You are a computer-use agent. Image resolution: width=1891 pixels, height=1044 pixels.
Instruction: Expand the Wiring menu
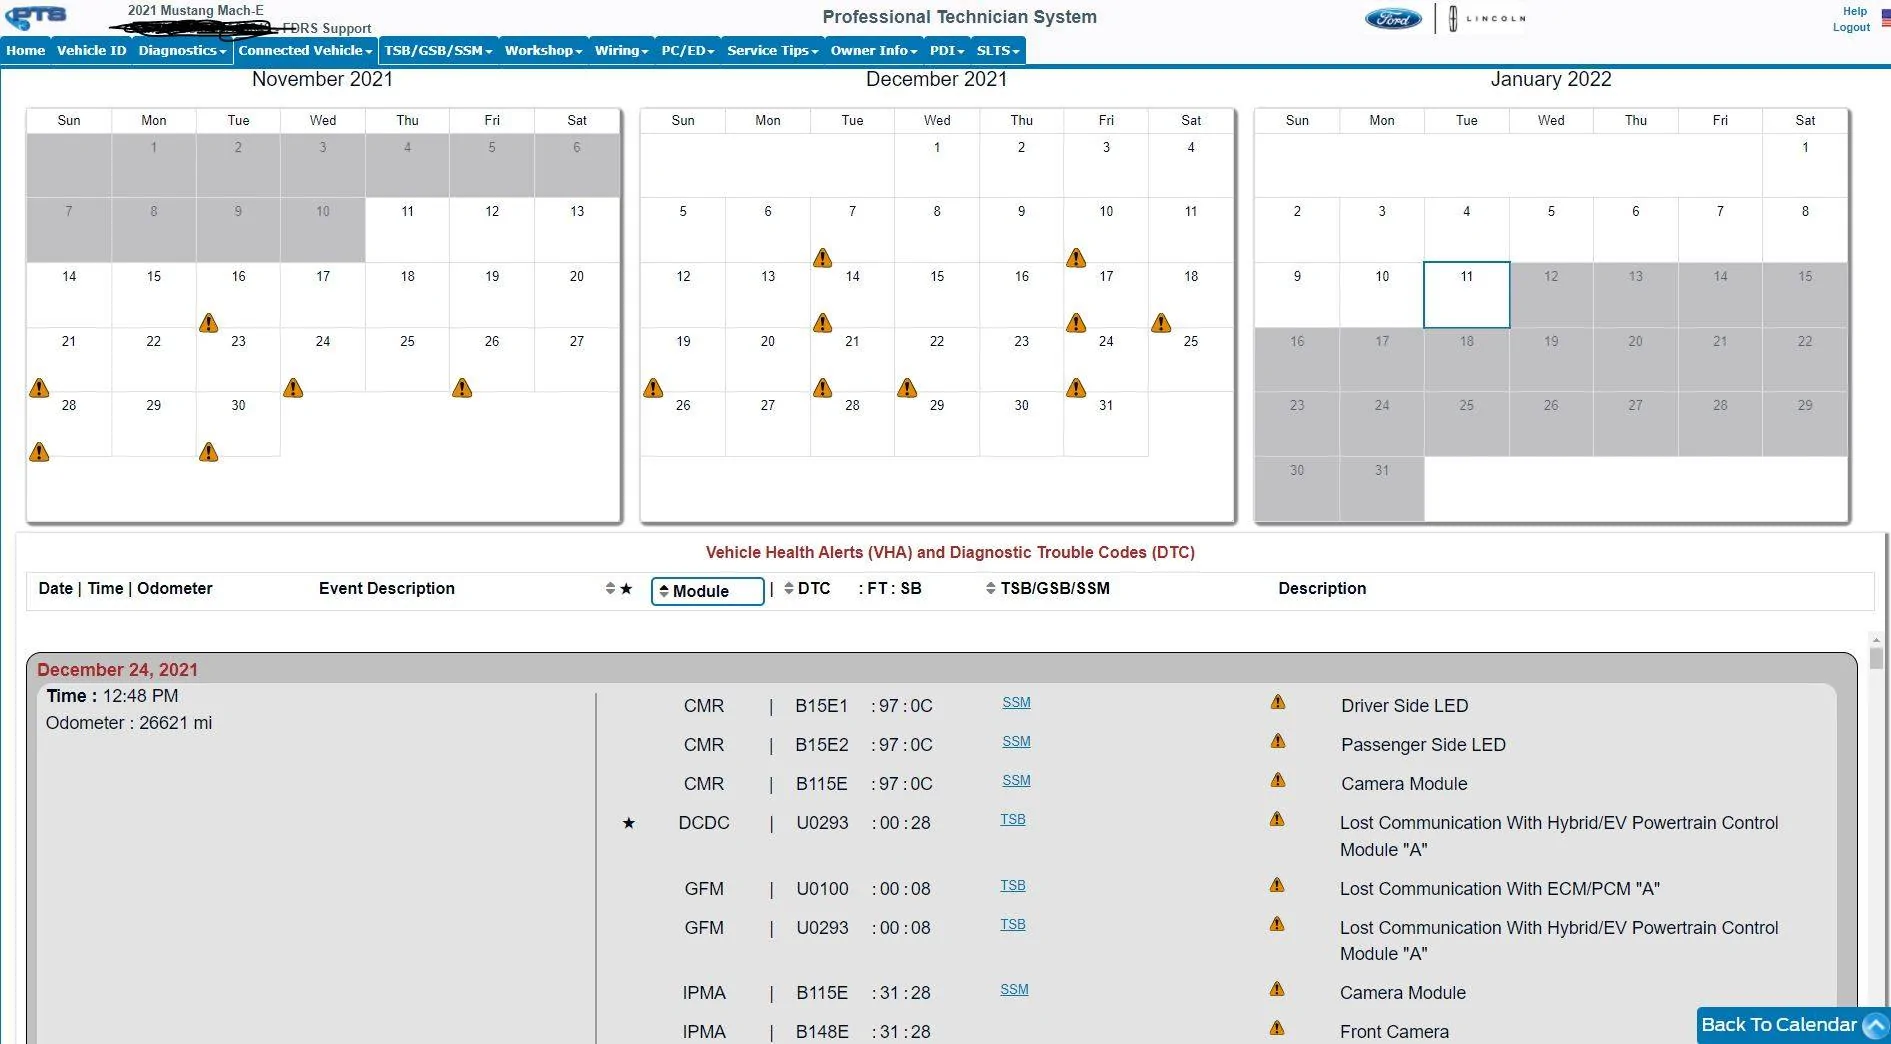[622, 50]
